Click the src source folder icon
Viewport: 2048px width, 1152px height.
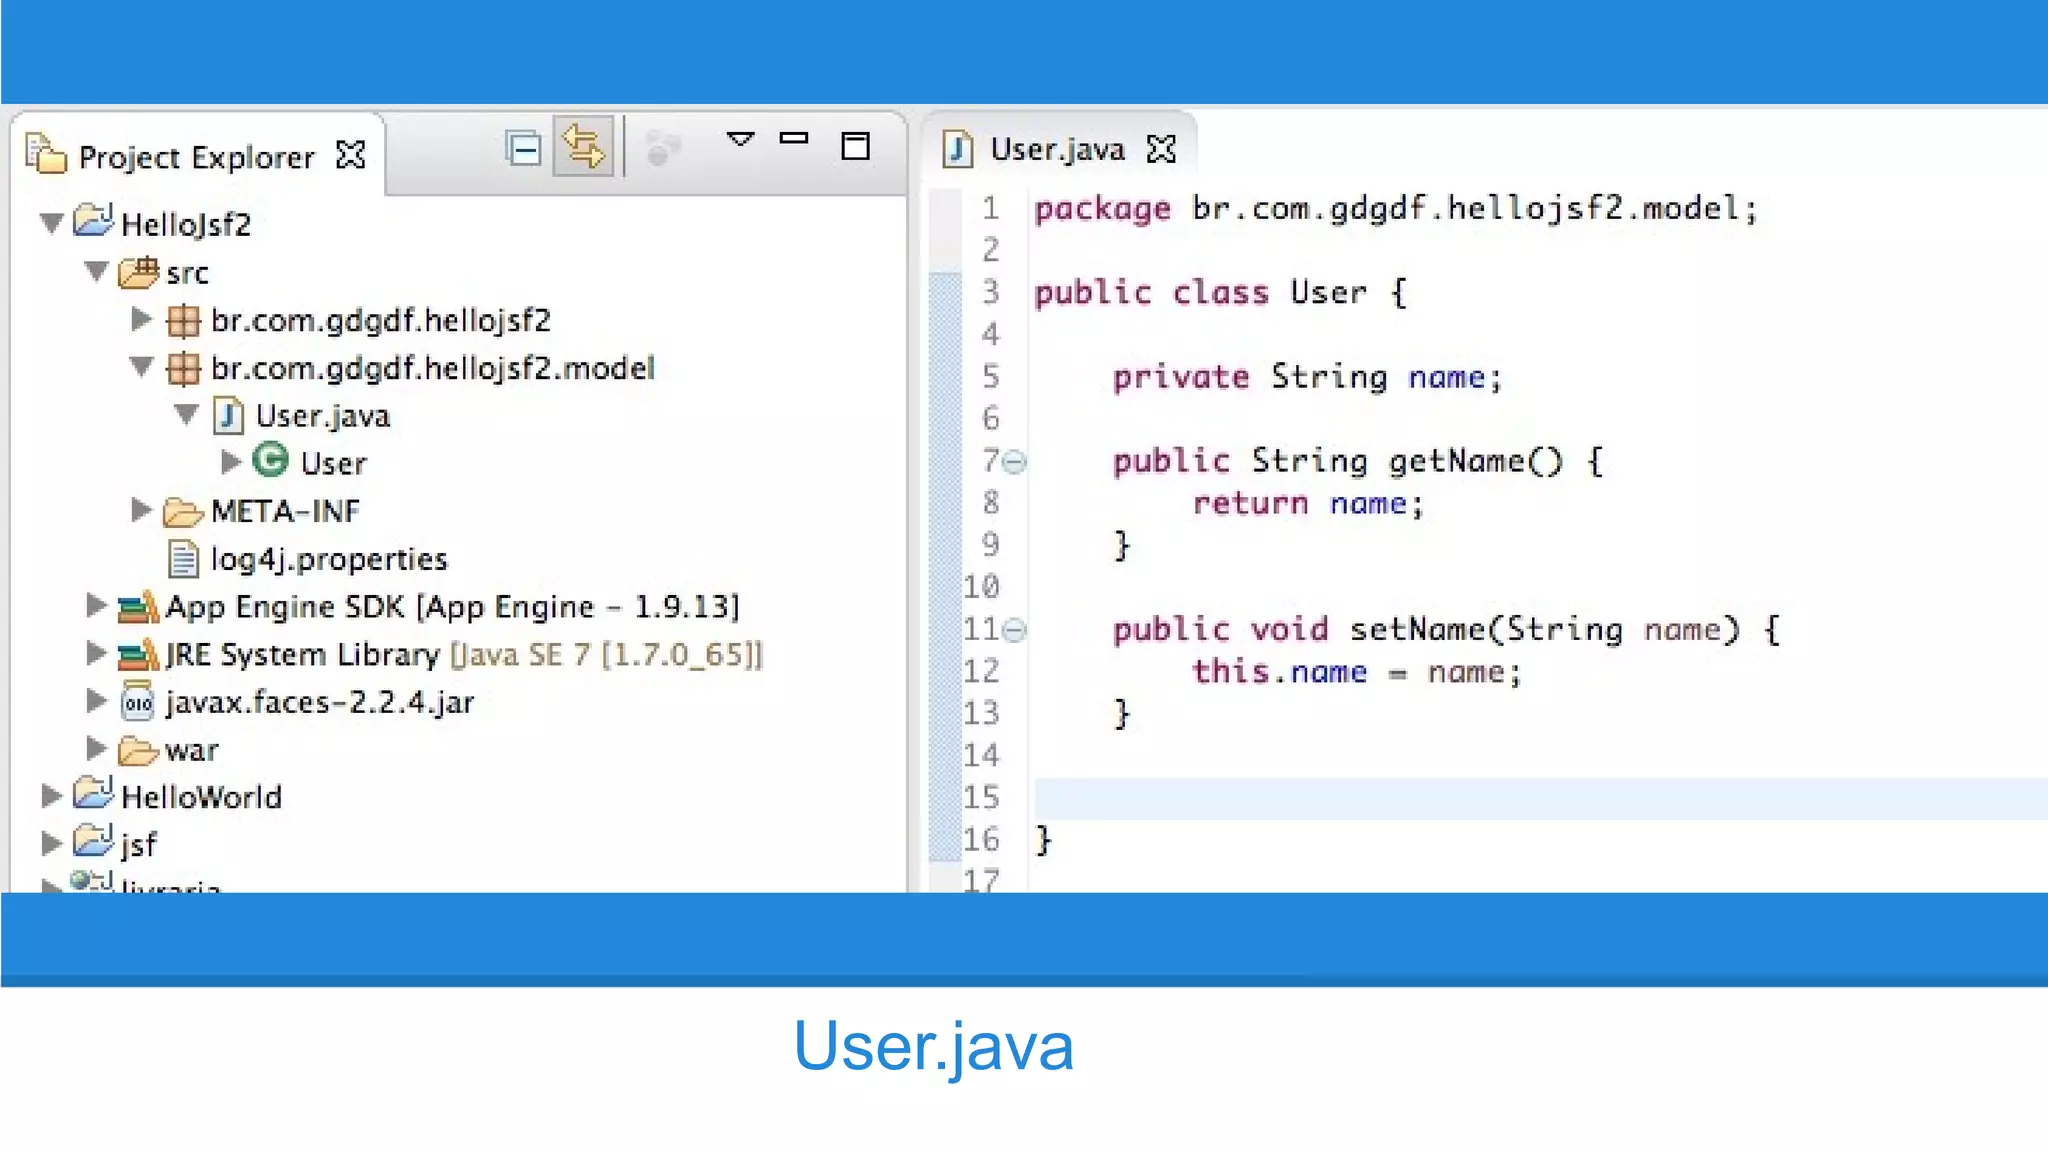point(138,271)
